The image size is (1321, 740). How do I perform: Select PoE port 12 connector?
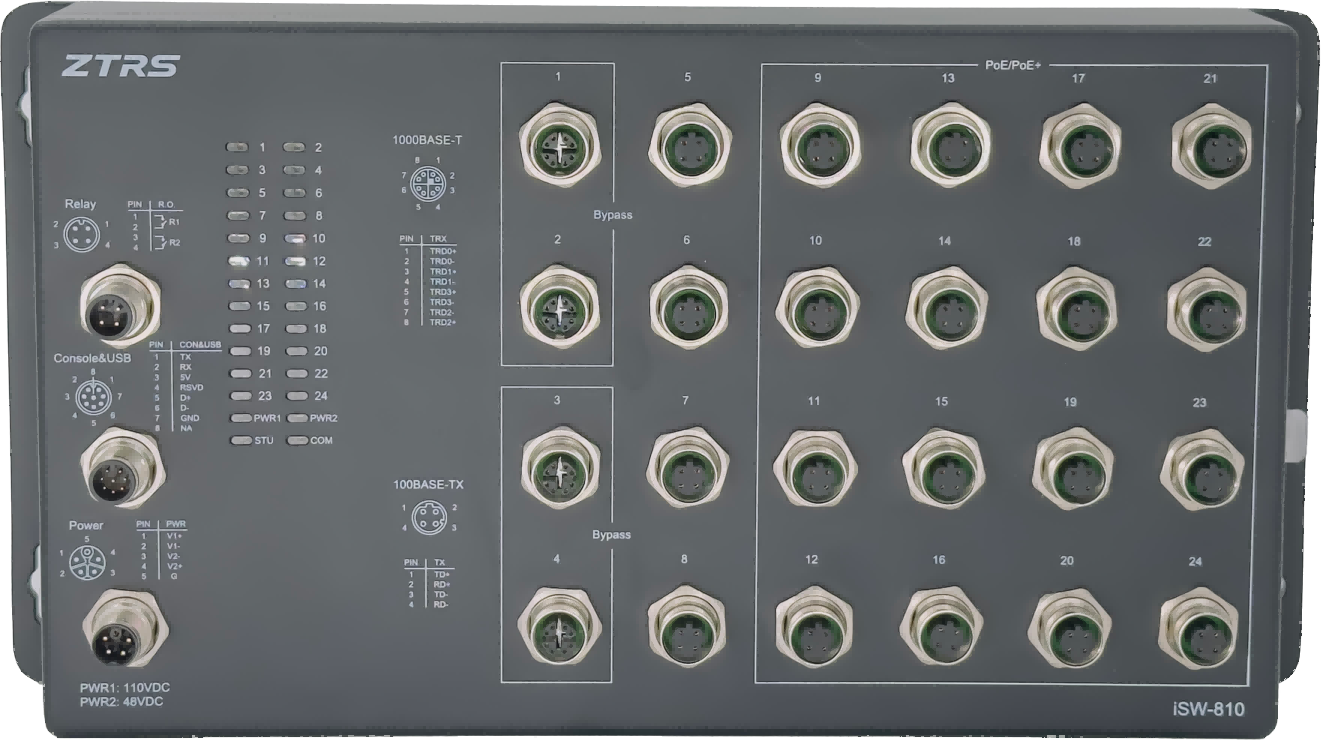pos(815,628)
